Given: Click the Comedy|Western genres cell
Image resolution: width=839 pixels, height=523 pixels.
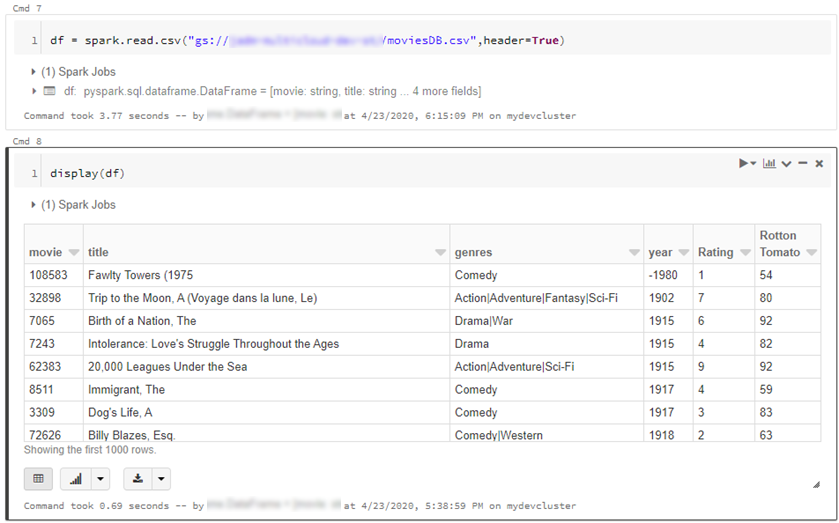Looking at the screenshot, I should coord(546,434).
